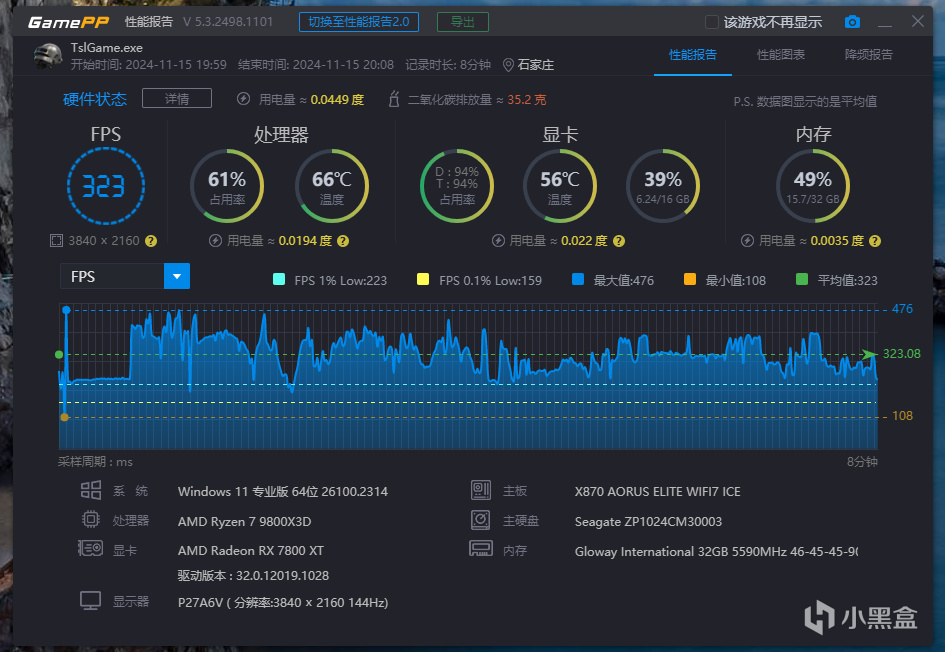This screenshot has height=652, width=945.
Task: Click the 323.08 average value label
Action: pyautogui.click(x=902, y=354)
